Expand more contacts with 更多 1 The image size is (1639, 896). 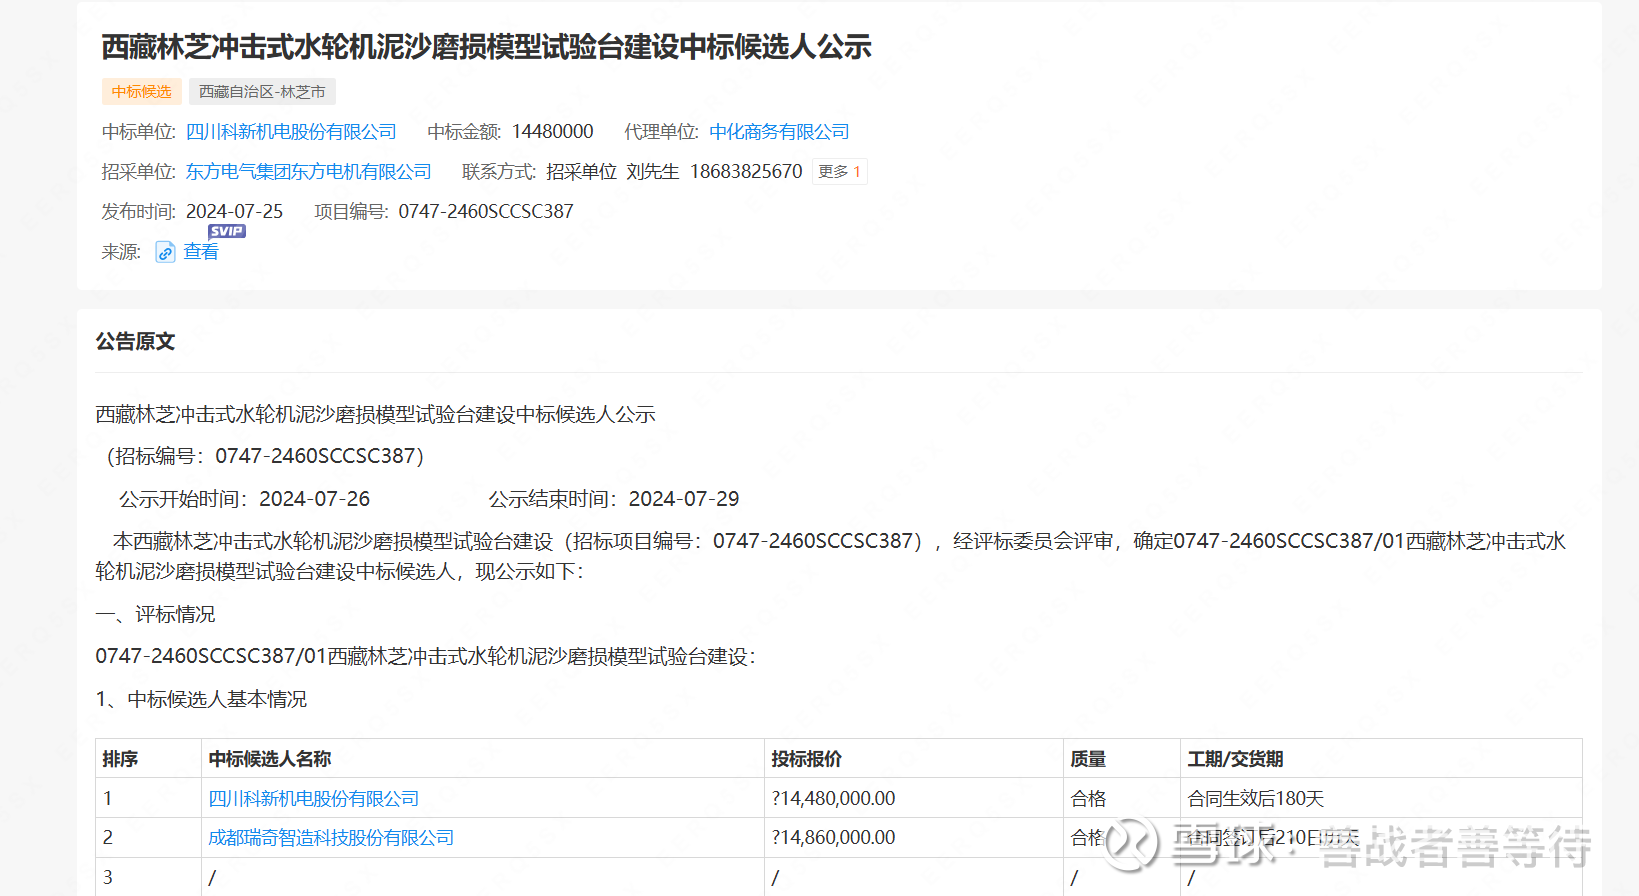point(839,172)
